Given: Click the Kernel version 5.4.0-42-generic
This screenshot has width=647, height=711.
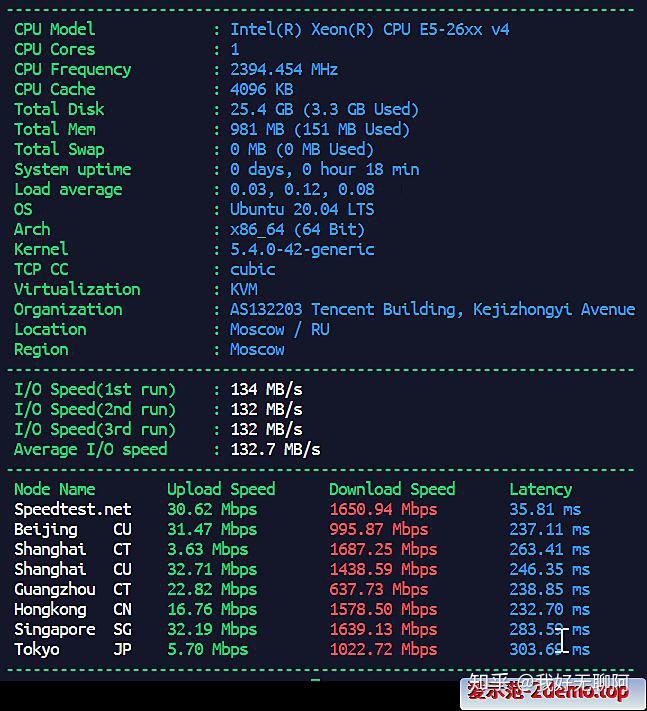Looking at the screenshot, I should pos(301,249).
